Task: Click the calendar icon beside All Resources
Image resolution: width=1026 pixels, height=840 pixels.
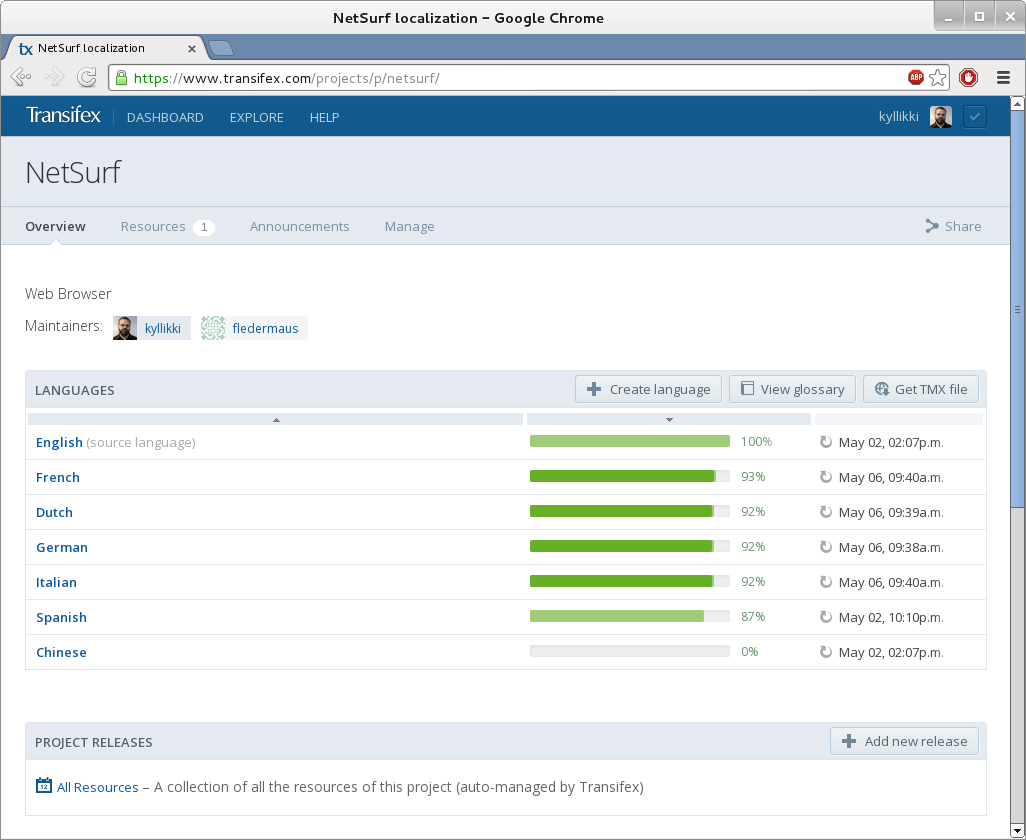Action: tap(44, 785)
